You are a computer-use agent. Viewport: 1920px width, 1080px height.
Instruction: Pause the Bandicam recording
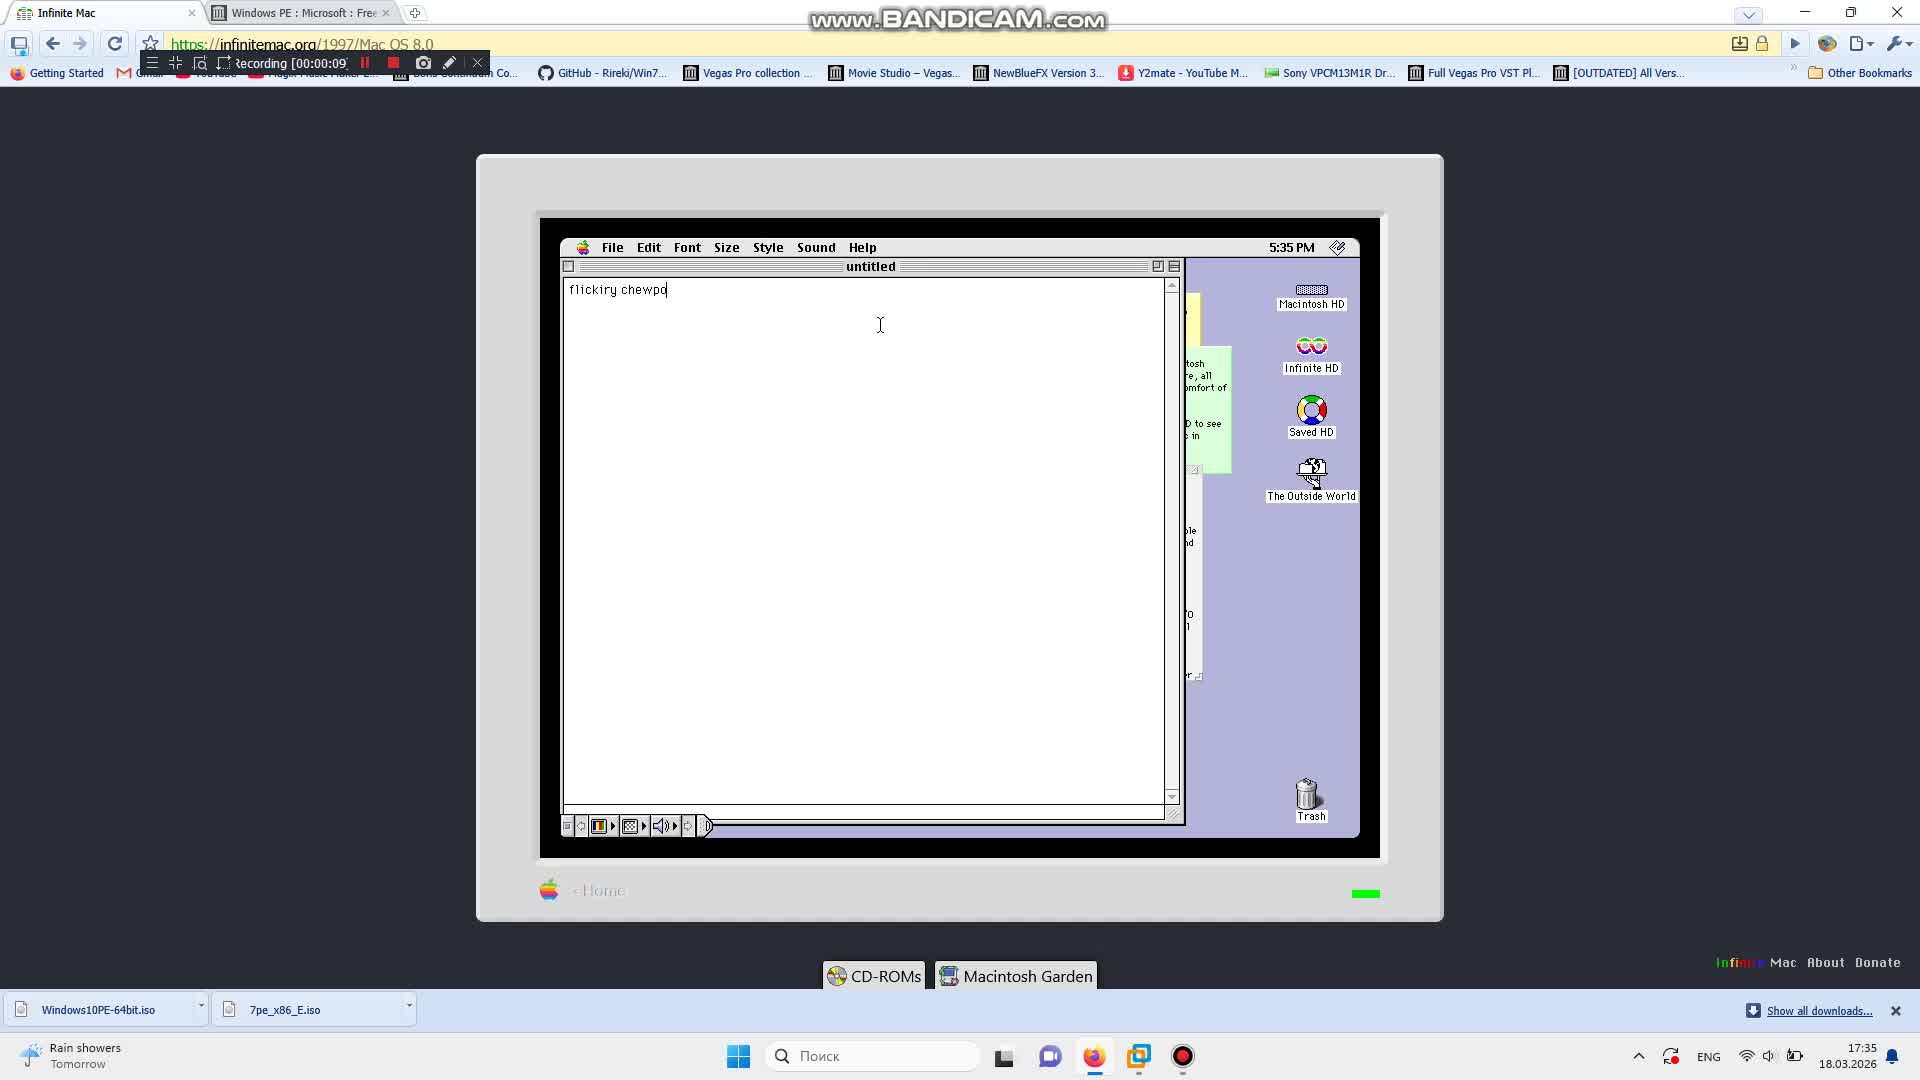[365, 63]
